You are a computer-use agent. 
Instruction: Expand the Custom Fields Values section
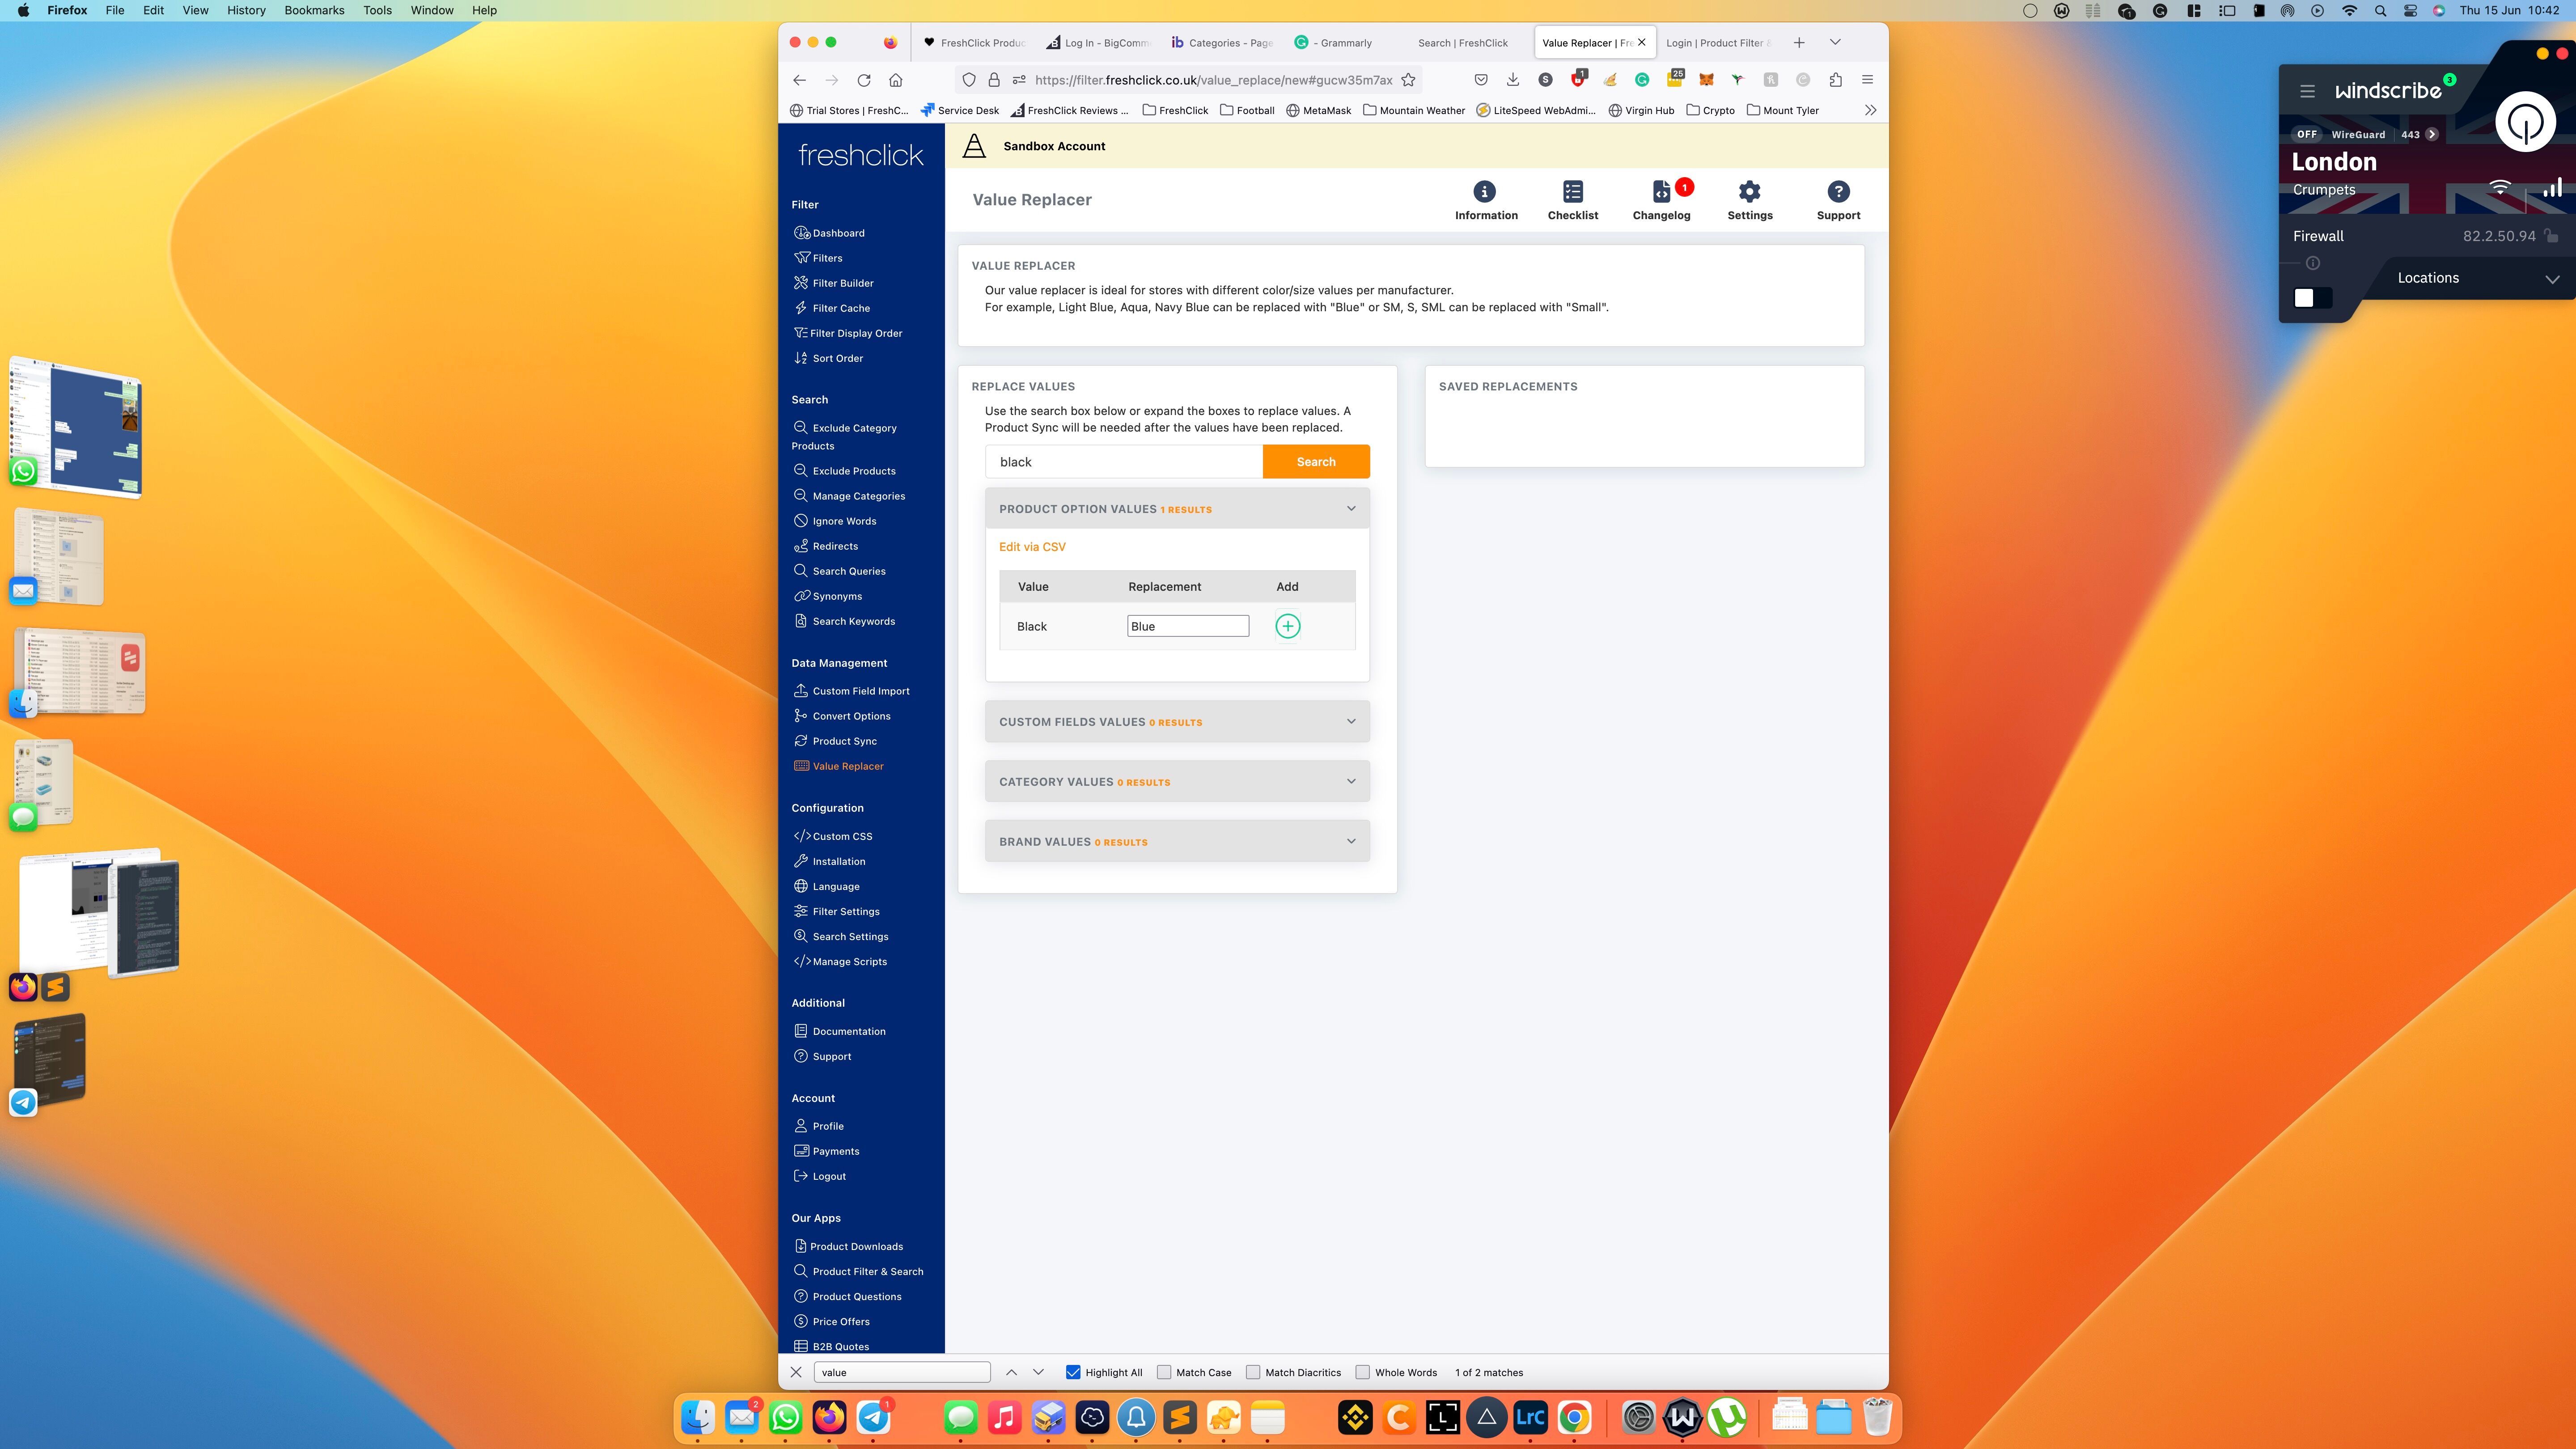1177,721
